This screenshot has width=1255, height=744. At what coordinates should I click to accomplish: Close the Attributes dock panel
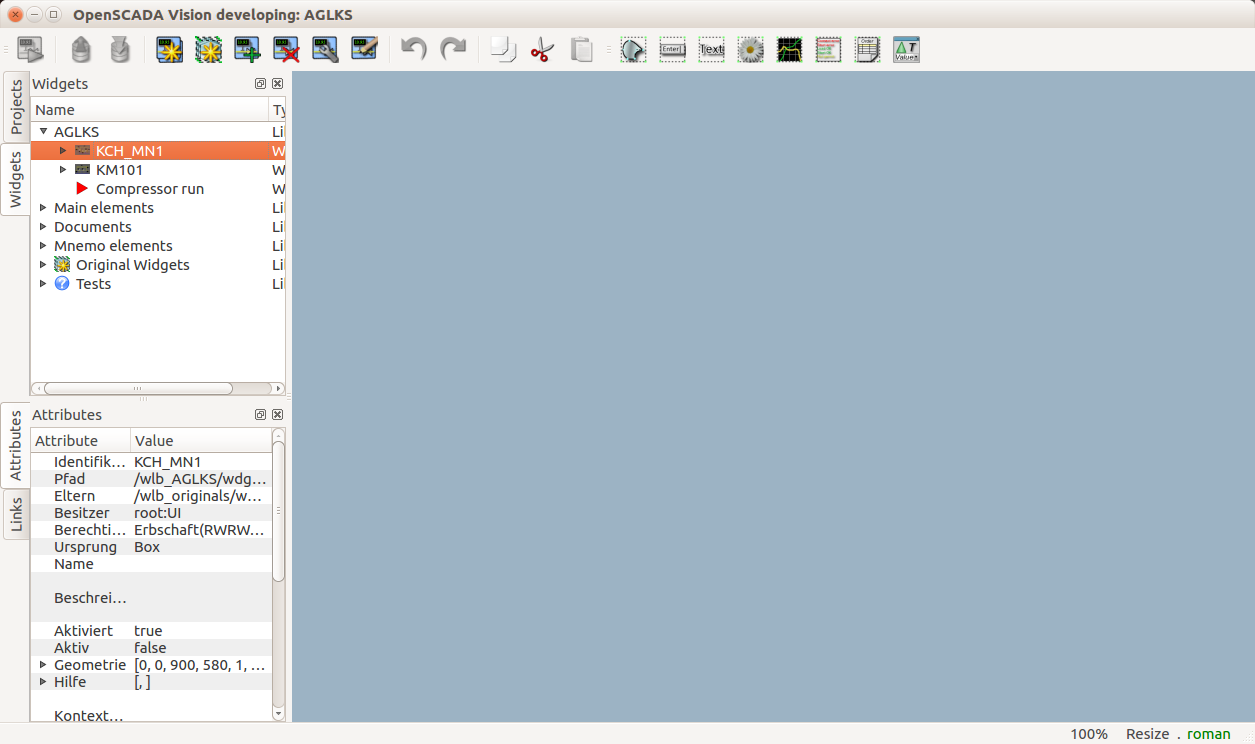[277, 415]
